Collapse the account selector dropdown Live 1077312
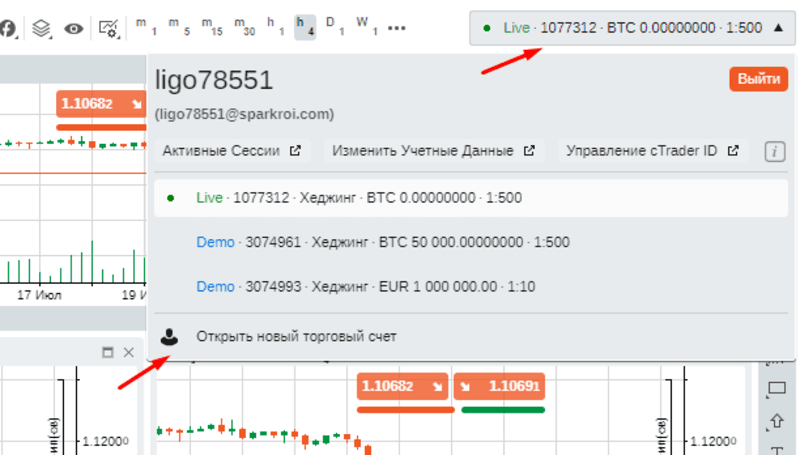Screen dimensions: 800x455 632,28
